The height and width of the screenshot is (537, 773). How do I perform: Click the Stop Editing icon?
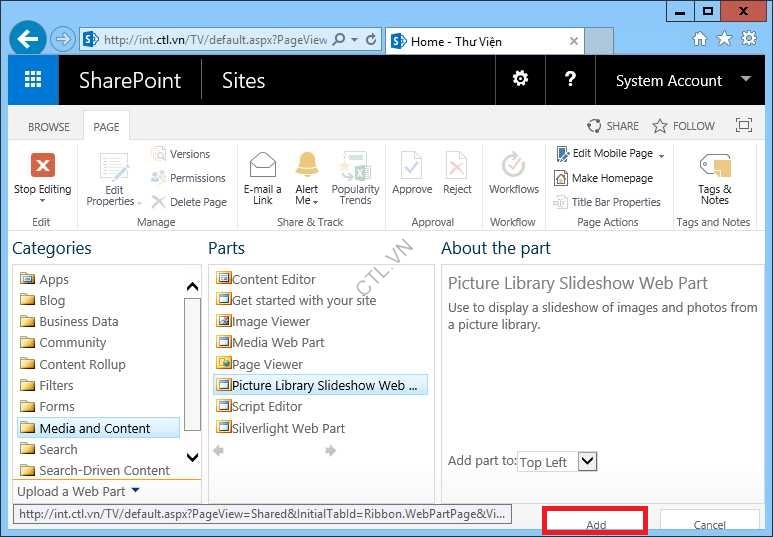(x=42, y=166)
